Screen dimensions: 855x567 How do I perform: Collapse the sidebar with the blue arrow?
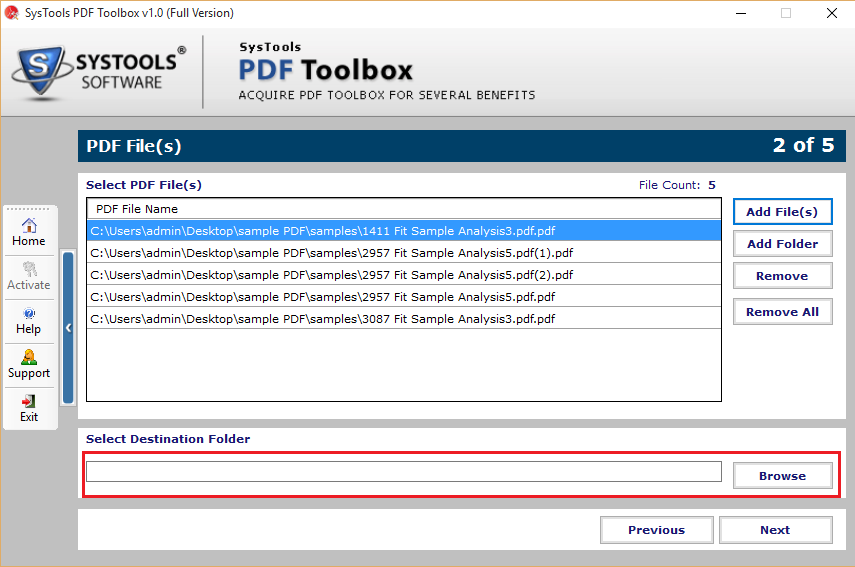pyautogui.click(x=68, y=328)
